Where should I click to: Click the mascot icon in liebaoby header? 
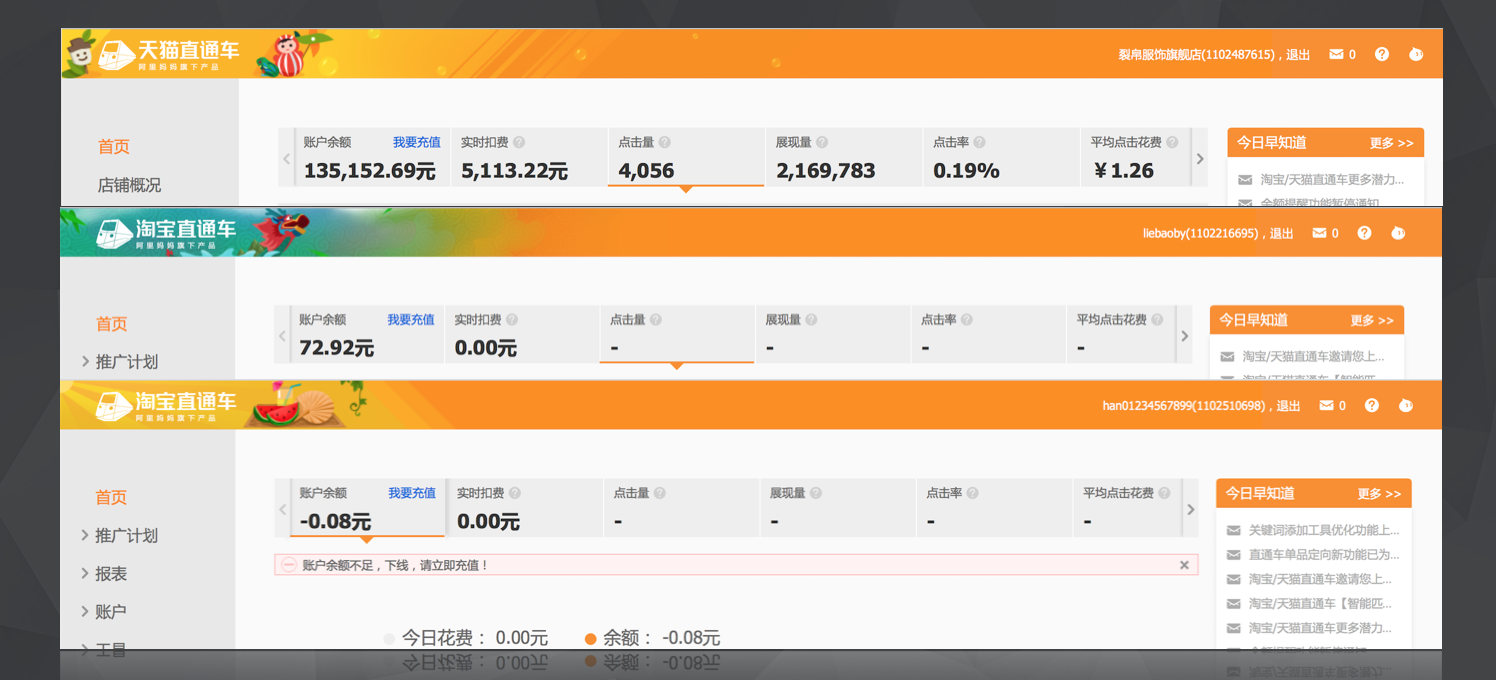[1398, 233]
